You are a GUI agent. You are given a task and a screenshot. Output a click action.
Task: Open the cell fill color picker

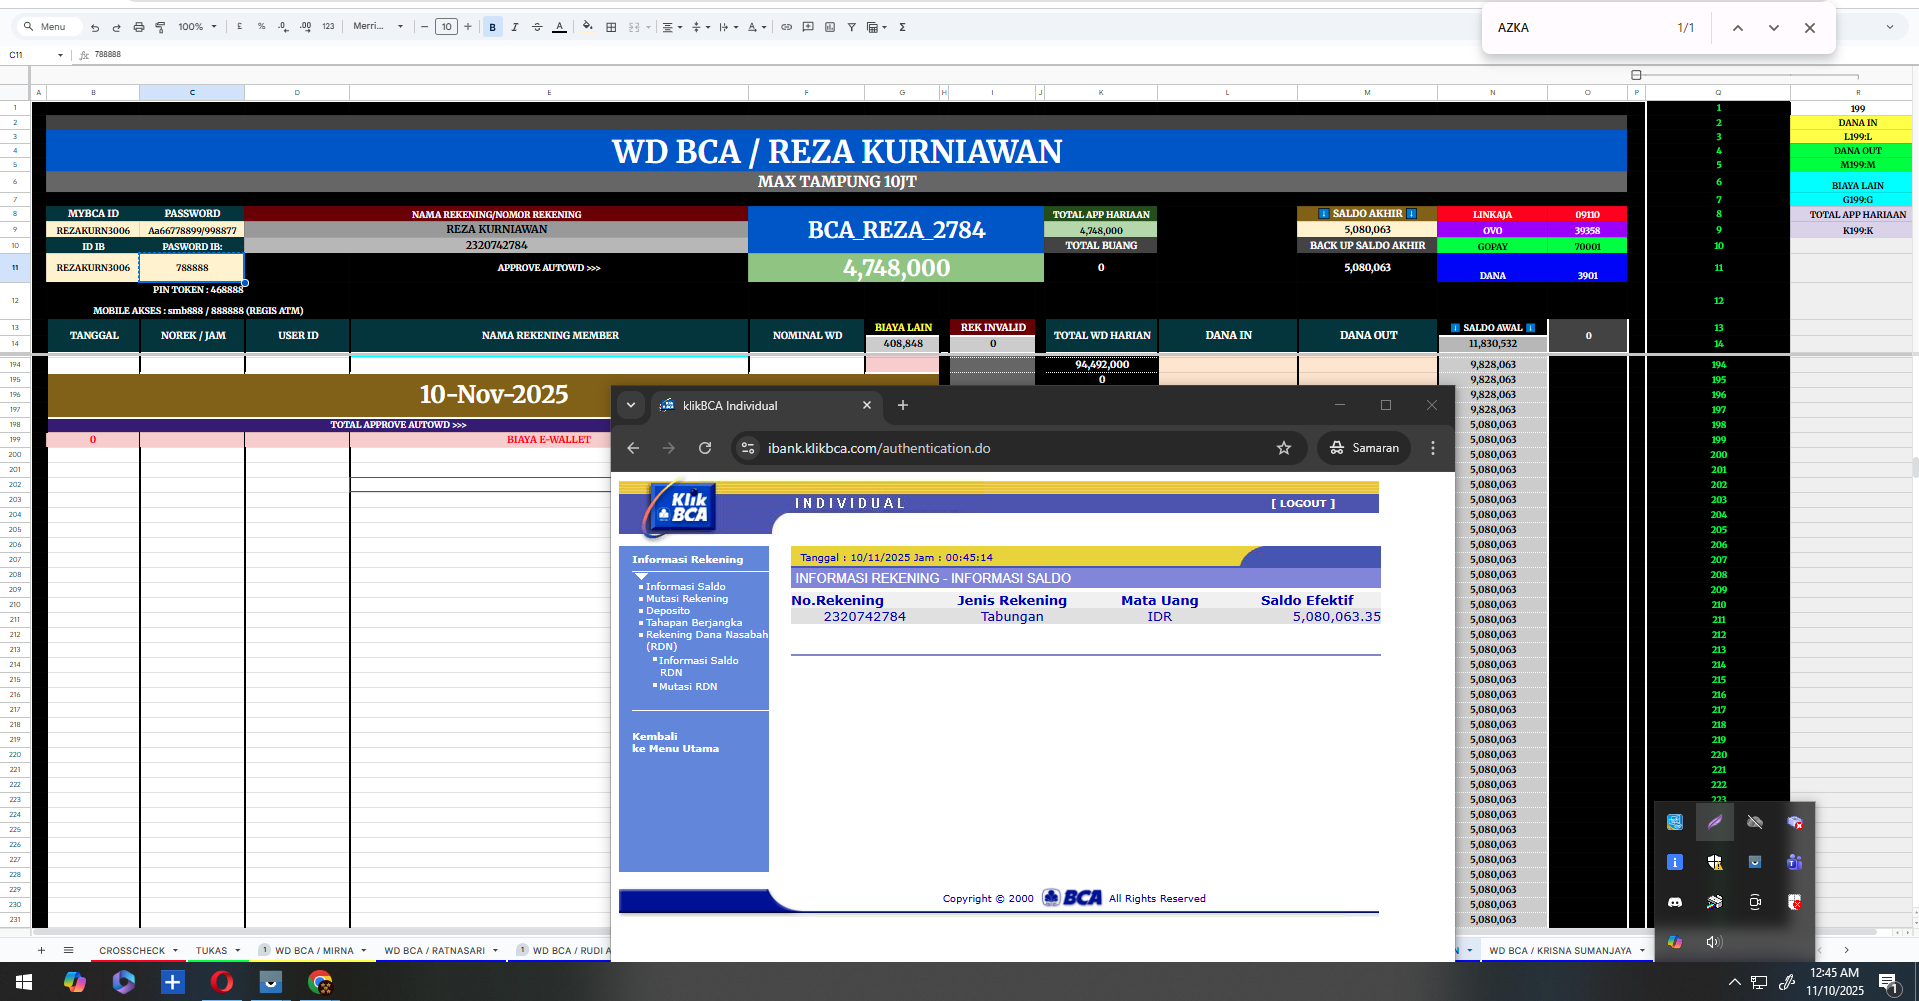coord(587,27)
